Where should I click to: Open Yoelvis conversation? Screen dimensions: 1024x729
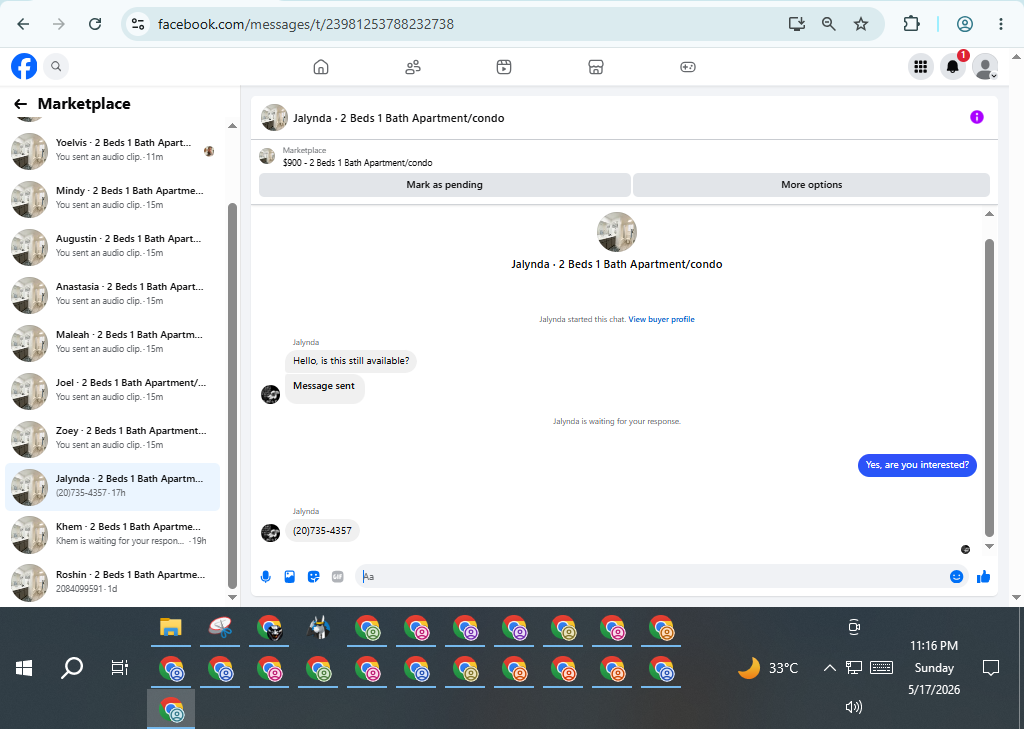click(x=112, y=150)
